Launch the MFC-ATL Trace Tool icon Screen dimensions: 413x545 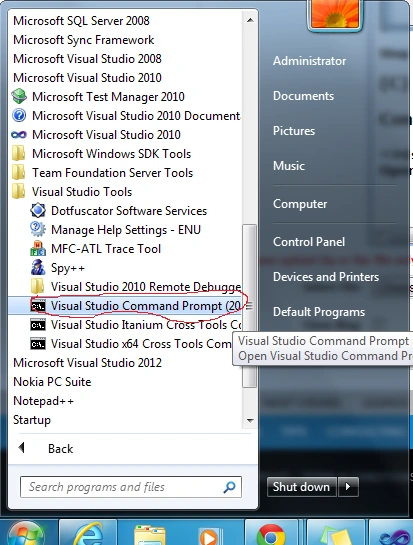(x=38, y=249)
